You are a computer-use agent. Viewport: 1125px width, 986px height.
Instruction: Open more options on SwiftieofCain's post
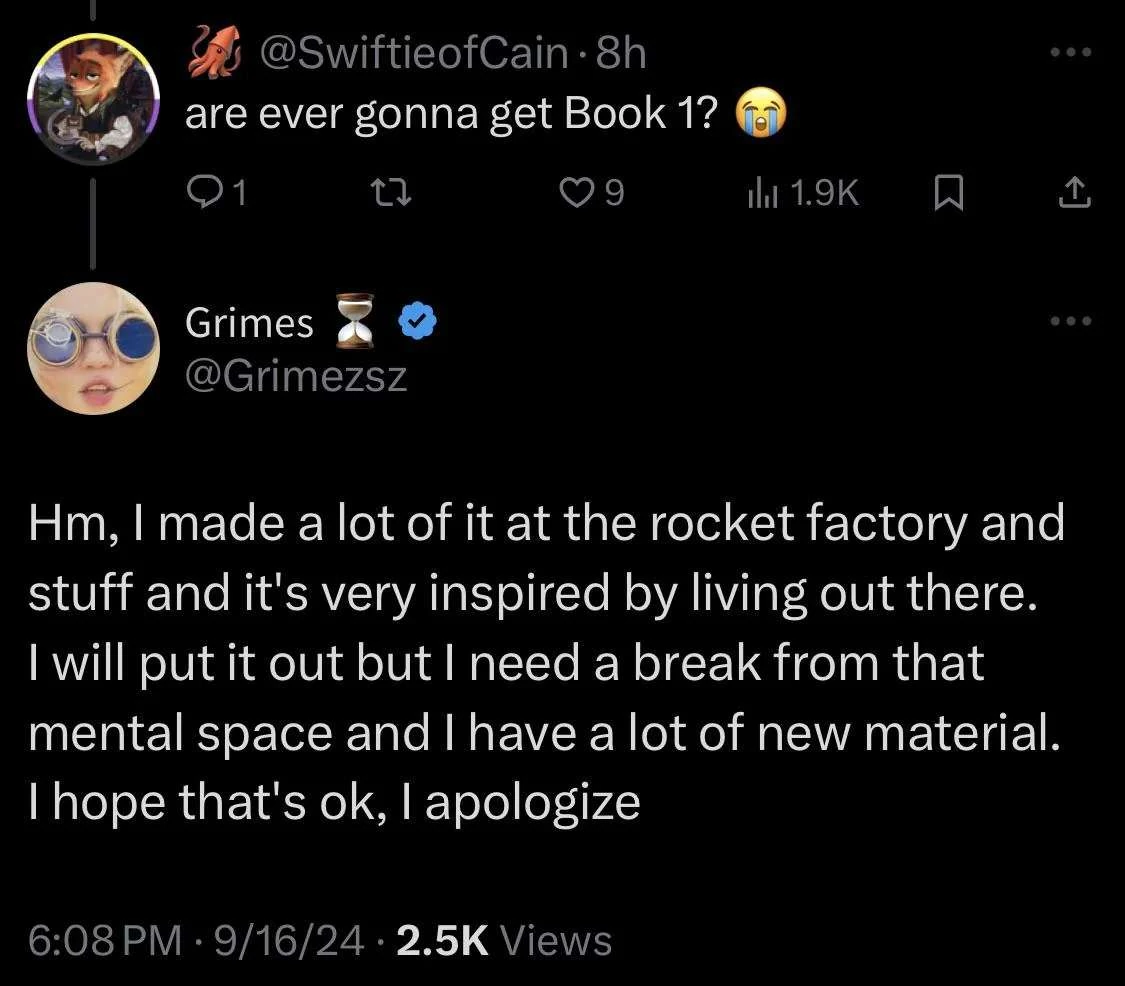(1073, 53)
